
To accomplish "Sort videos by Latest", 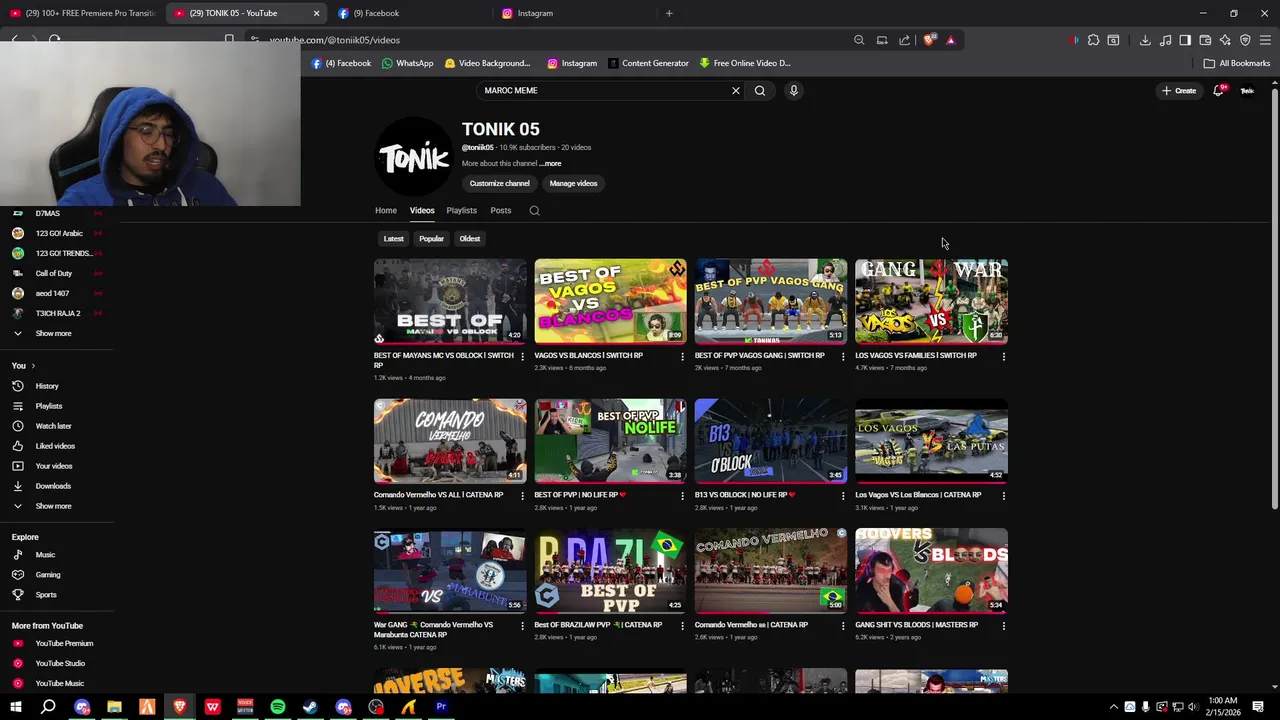I will (394, 239).
